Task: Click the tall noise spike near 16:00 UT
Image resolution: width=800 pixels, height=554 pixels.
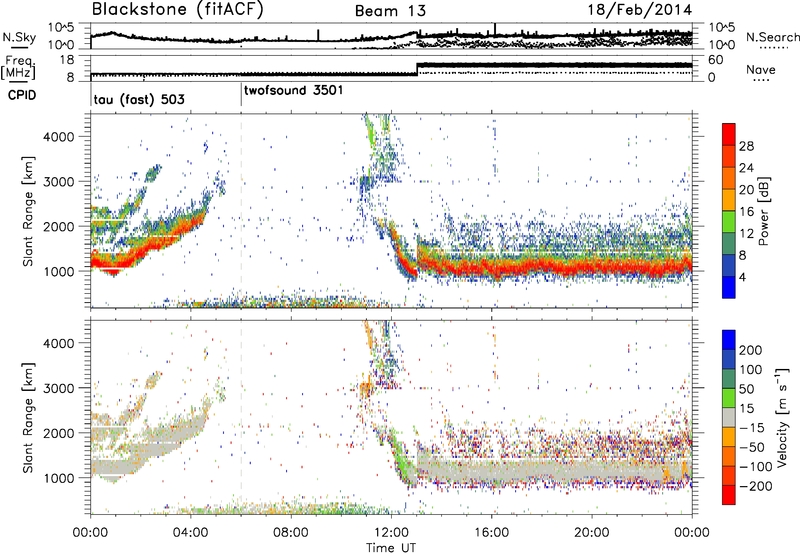Action: [495, 30]
